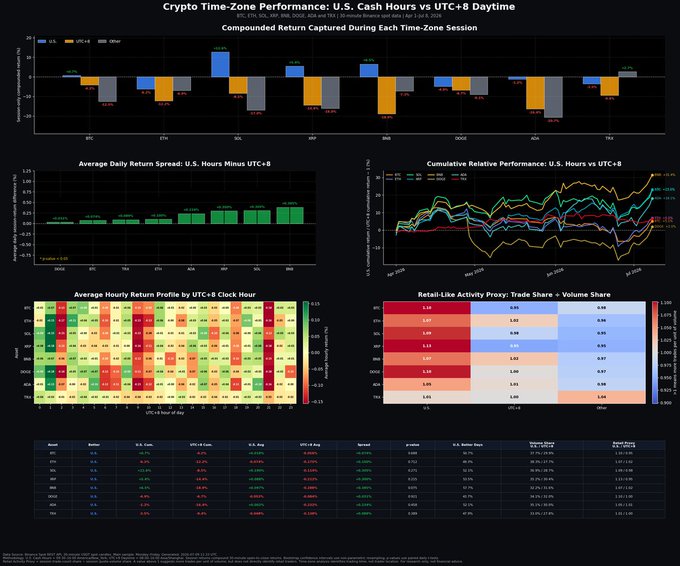Click the 'Spread' header in the summary table
The height and width of the screenshot is (566, 680).
[x=363, y=445]
